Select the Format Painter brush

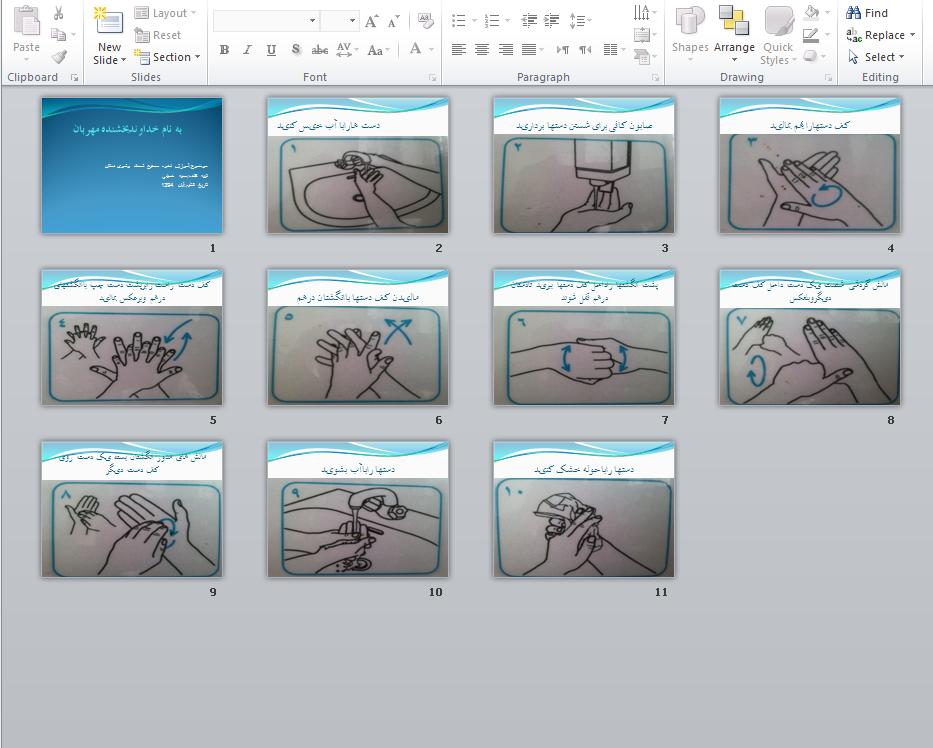point(59,57)
